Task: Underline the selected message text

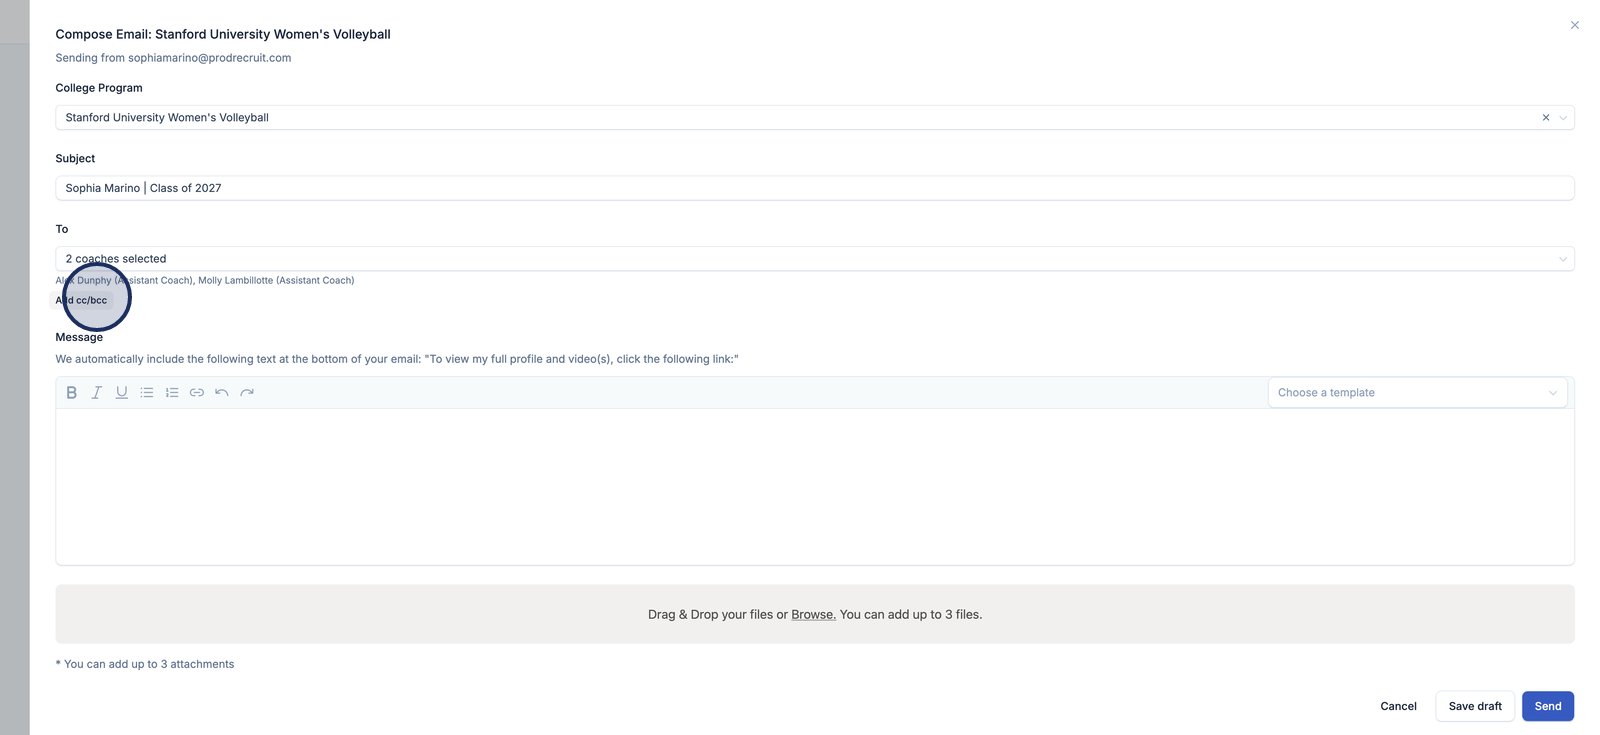Action: pyautogui.click(x=122, y=393)
